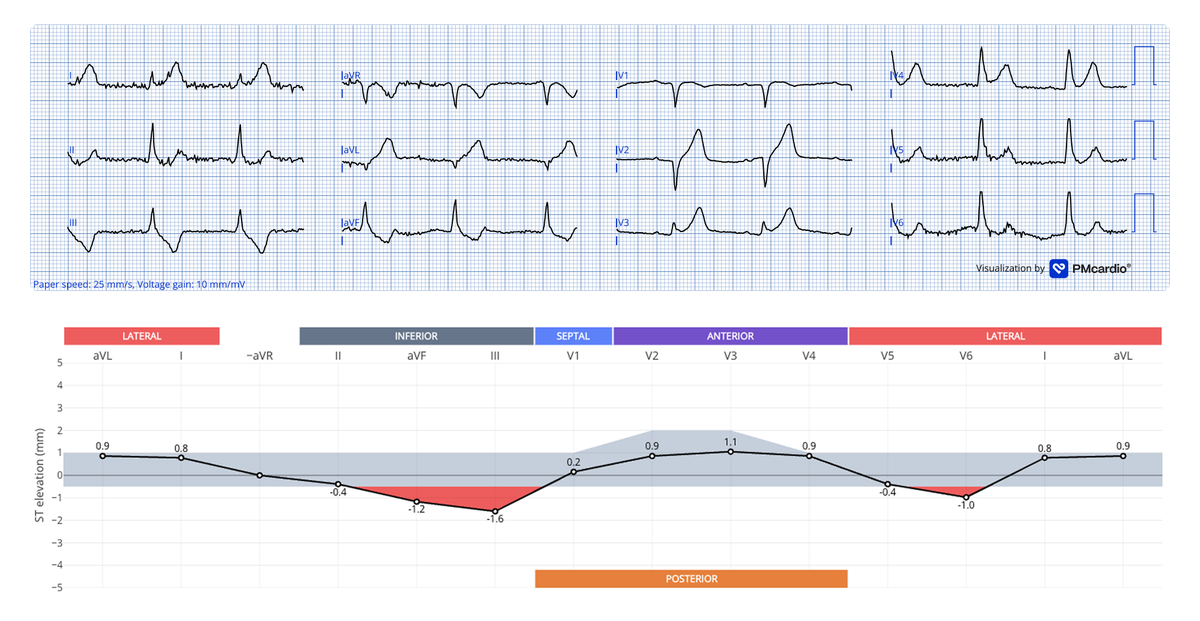Click the PMcardio brand name text

1101,268
